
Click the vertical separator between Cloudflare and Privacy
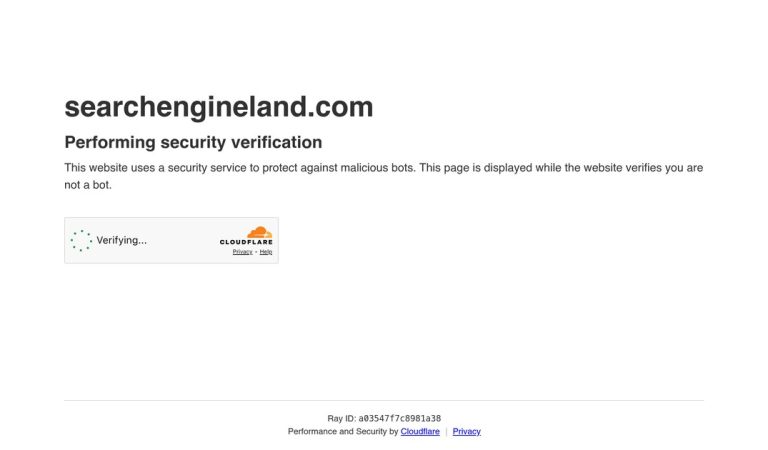(446, 431)
